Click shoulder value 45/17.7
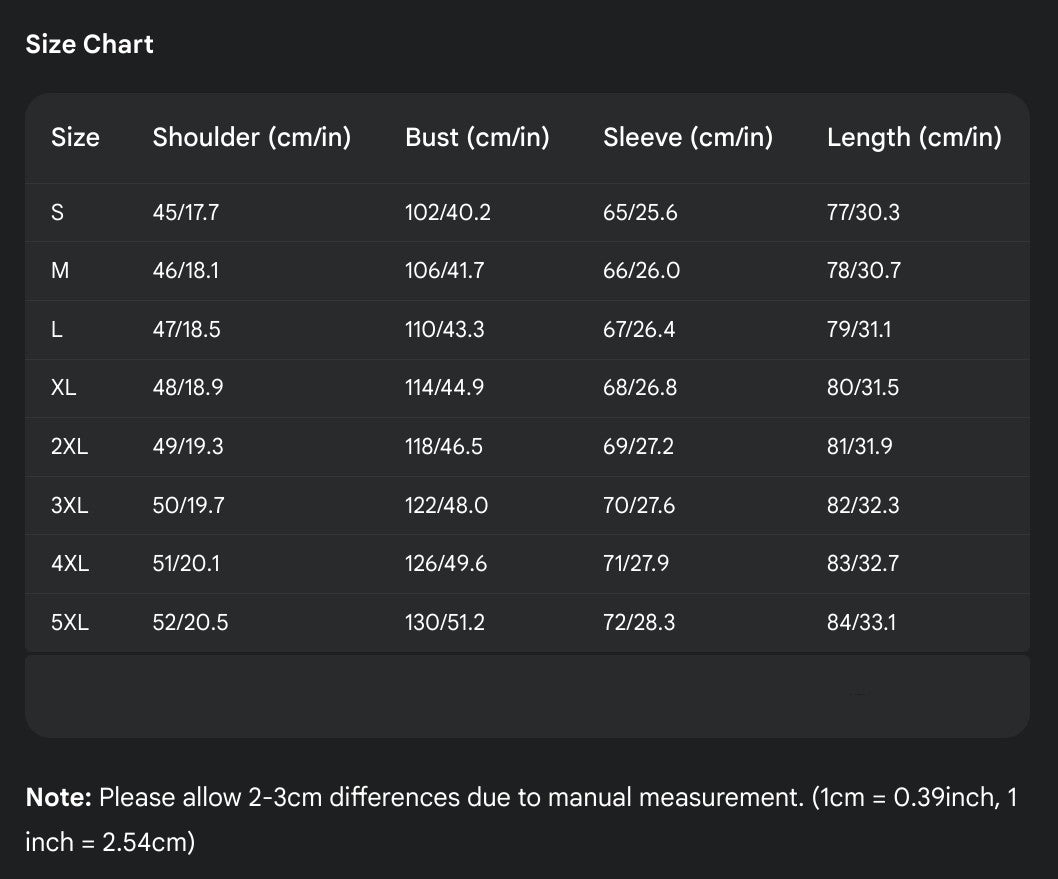 tap(185, 212)
